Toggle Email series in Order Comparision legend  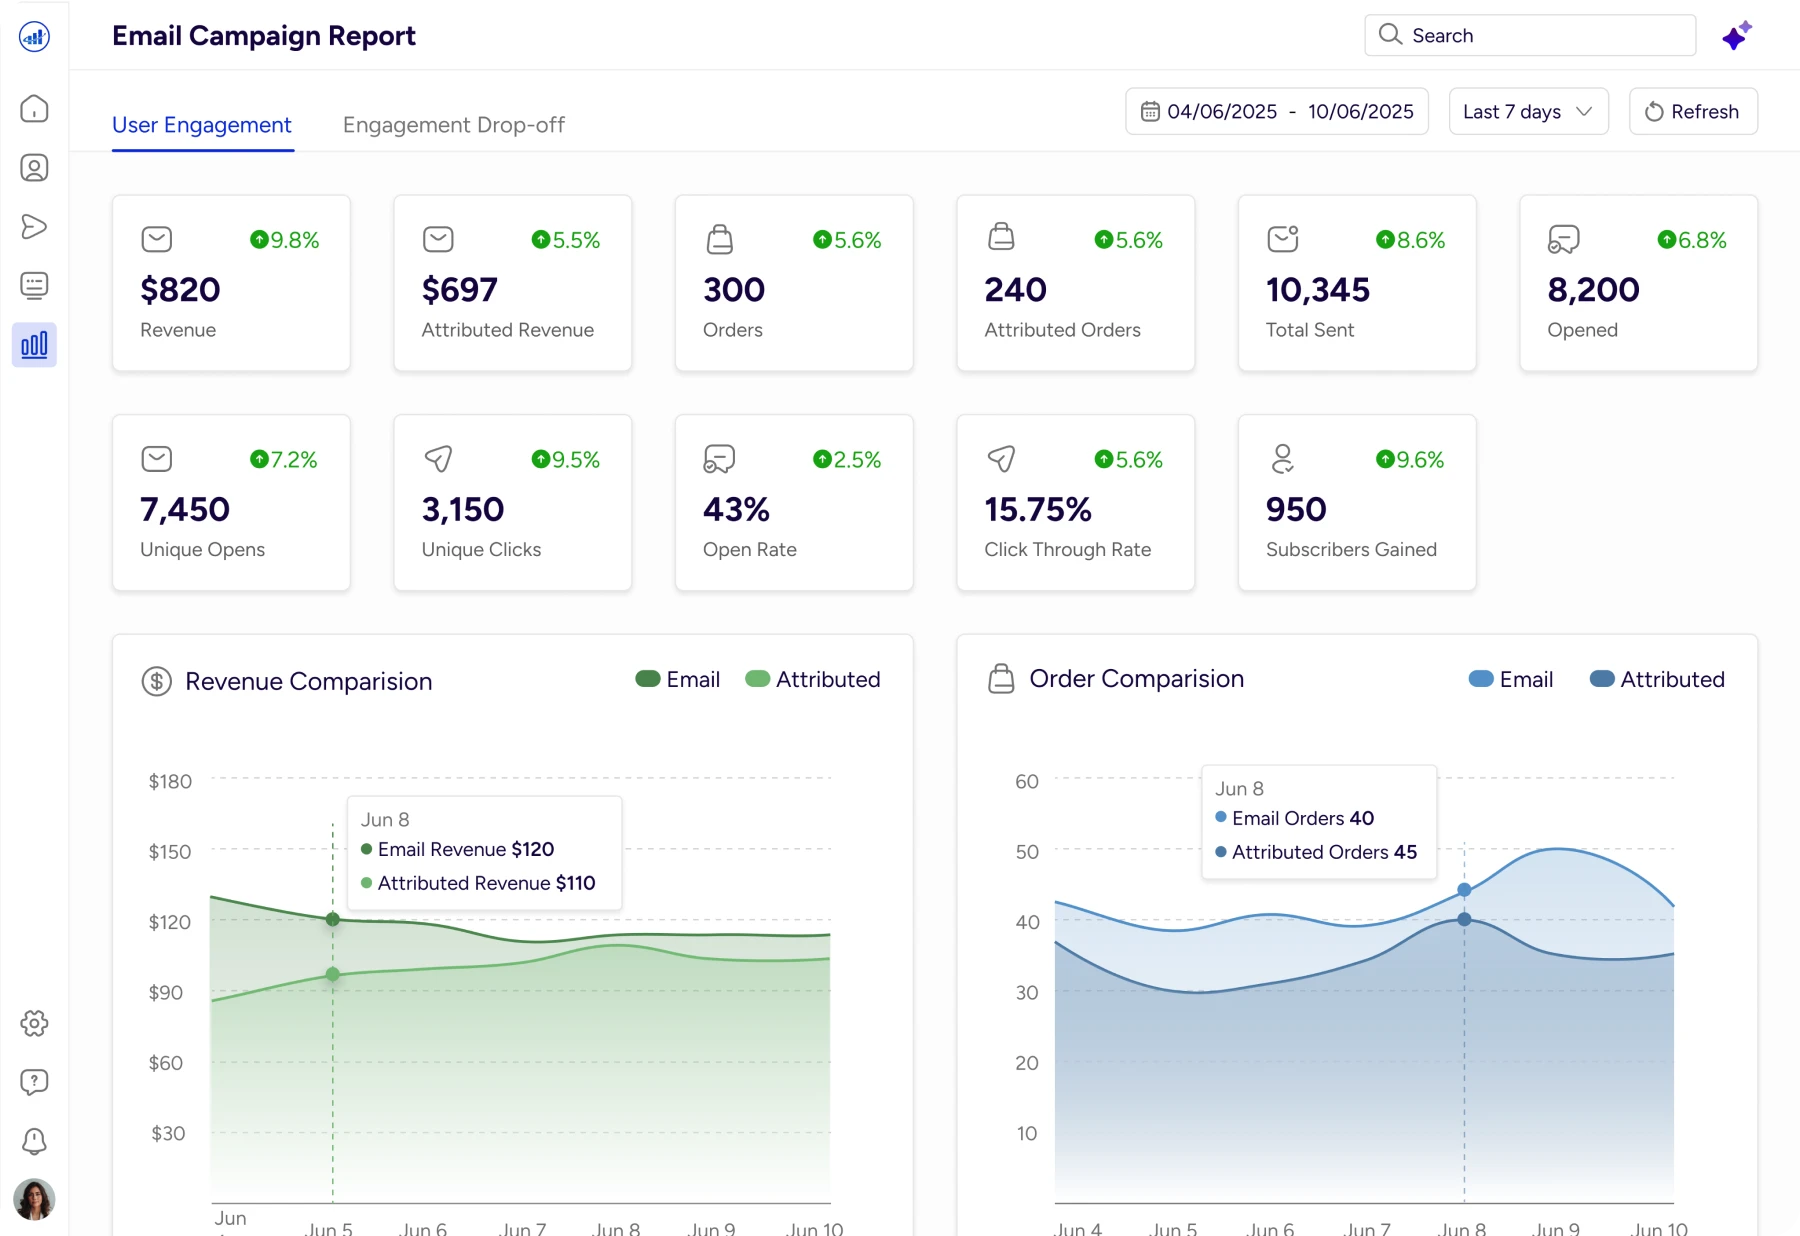[1511, 680]
